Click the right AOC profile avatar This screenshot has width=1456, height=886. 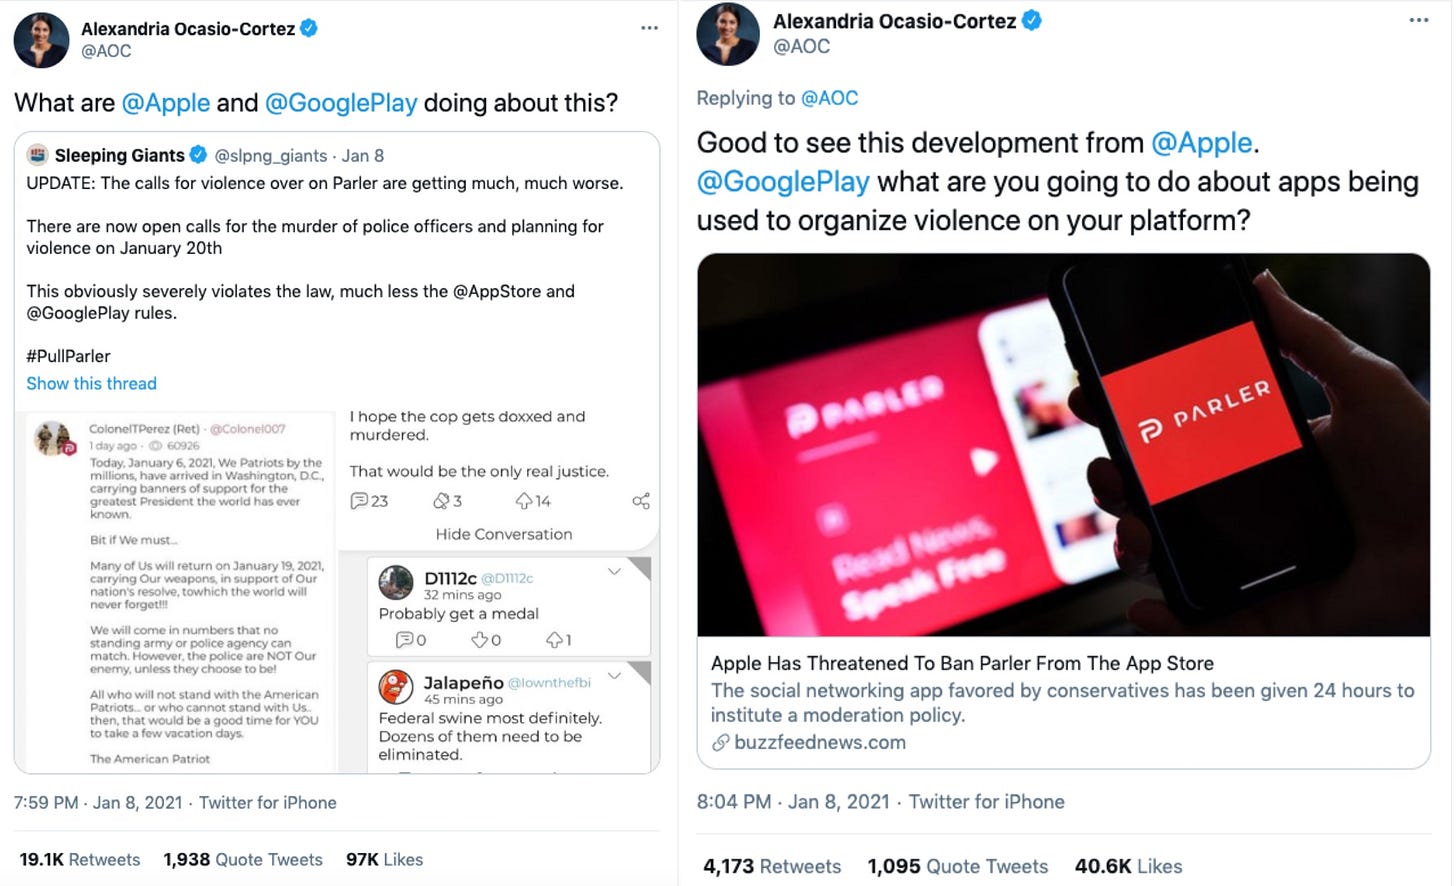coord(727,34)
